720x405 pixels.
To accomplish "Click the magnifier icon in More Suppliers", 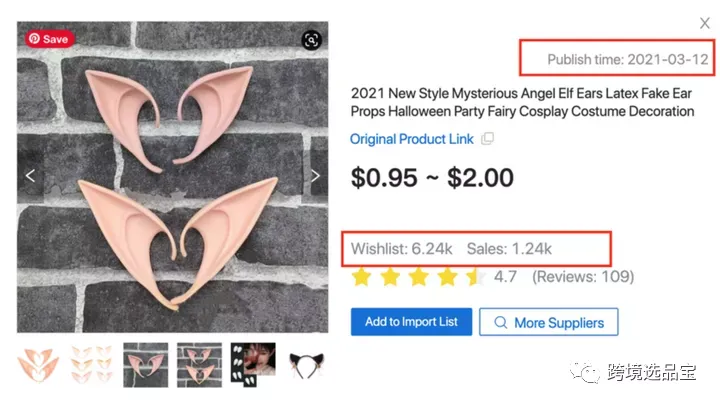I will point(501,322).
